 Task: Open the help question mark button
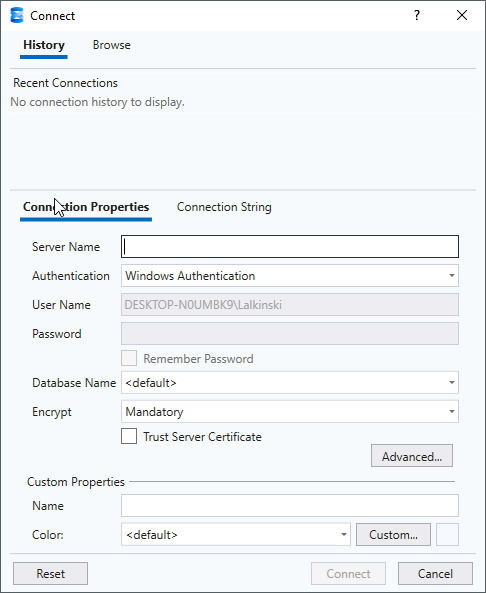(417, 16)
